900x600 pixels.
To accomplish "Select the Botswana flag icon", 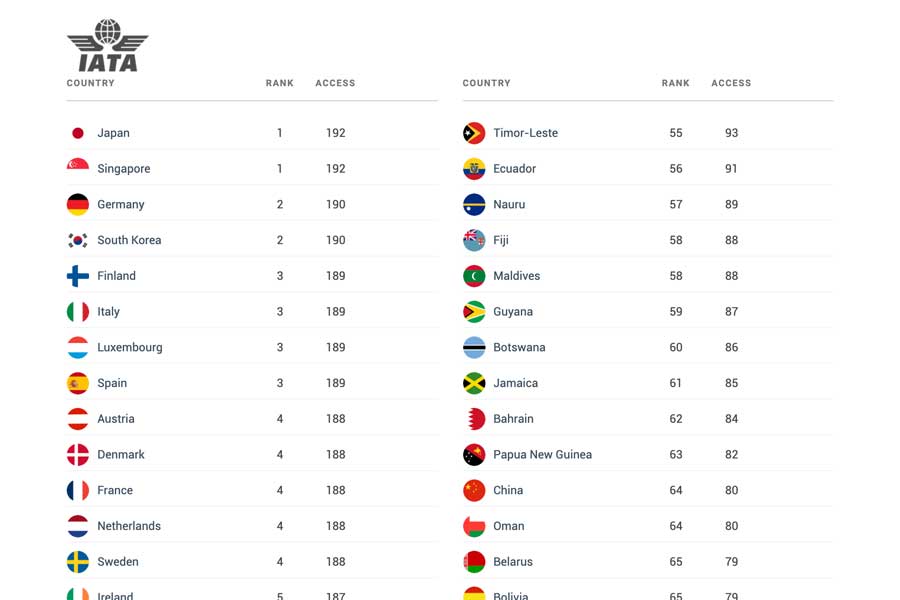I will point(474,348).
